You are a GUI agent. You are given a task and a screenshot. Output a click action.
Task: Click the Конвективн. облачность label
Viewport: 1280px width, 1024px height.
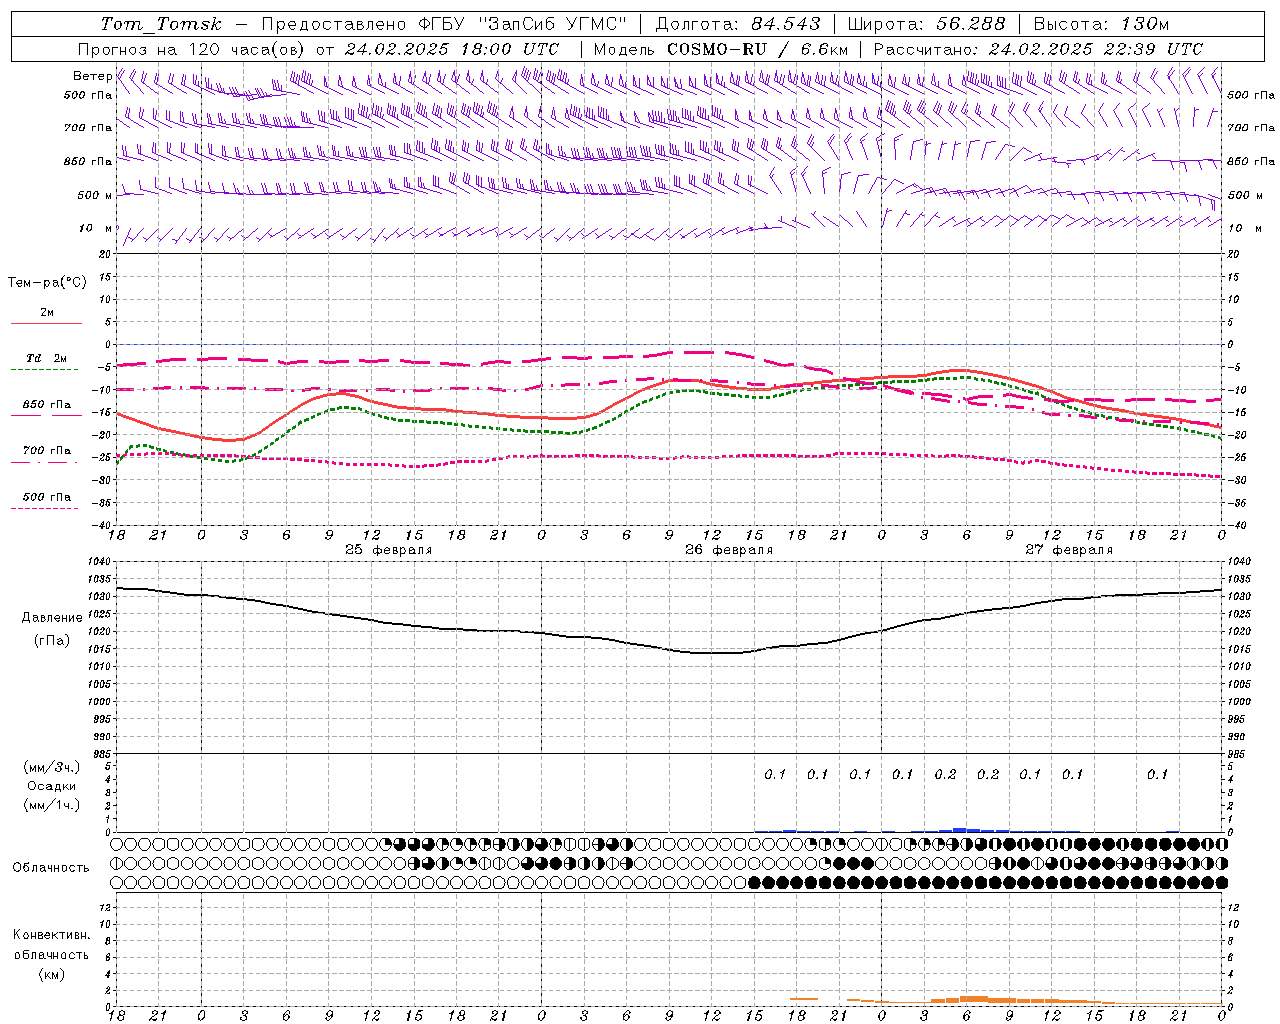point(51,944)
